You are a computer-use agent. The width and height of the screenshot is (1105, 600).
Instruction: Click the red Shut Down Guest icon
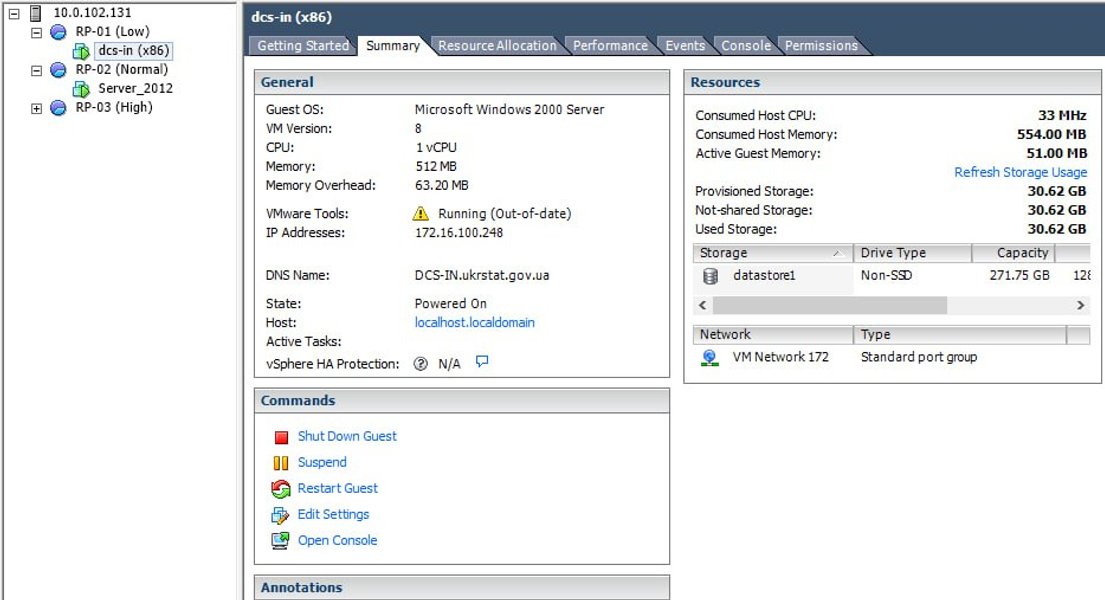[280, 437]
